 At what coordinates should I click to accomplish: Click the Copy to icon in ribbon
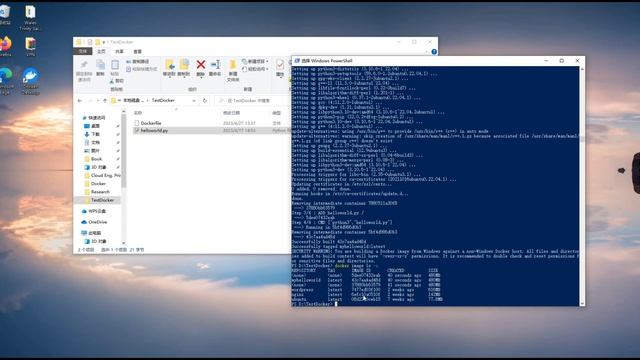(x=184, y=65)
